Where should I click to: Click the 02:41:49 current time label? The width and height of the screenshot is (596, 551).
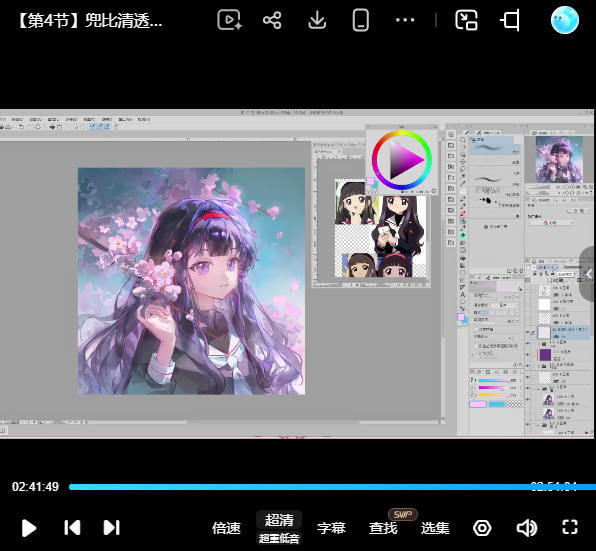coord(35,487)
